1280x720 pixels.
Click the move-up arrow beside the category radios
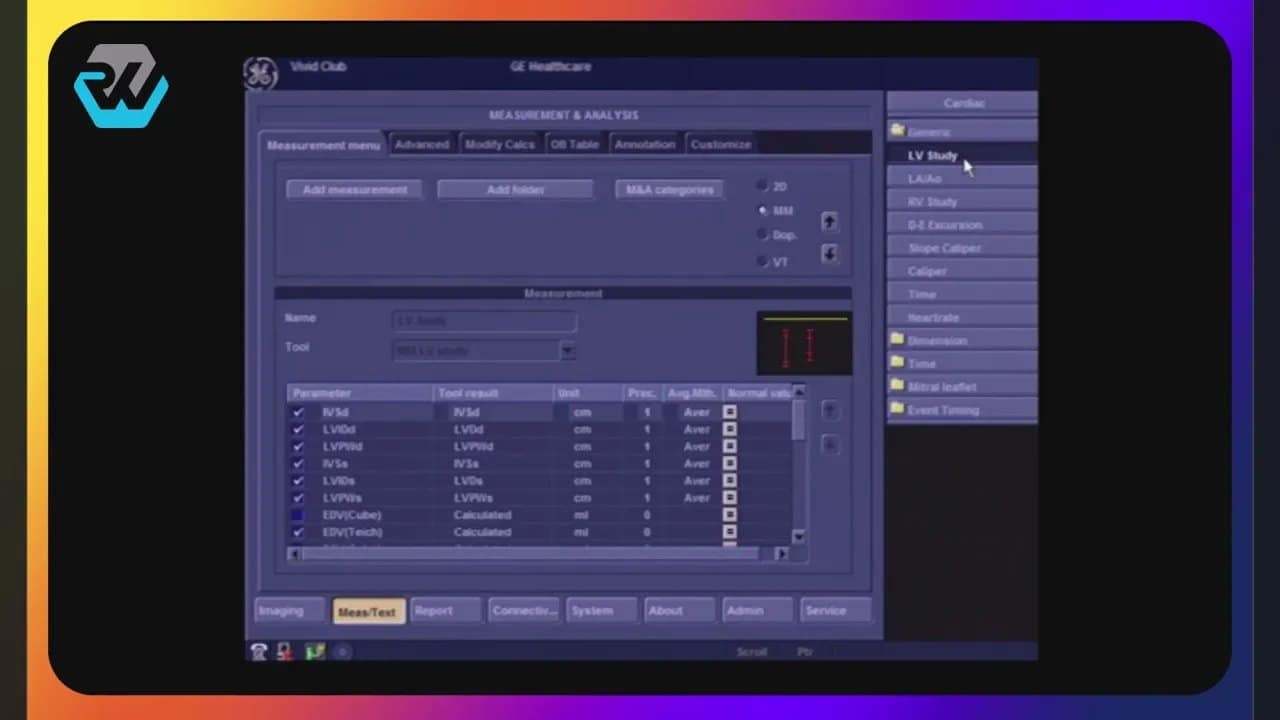(x=828, y=221)
